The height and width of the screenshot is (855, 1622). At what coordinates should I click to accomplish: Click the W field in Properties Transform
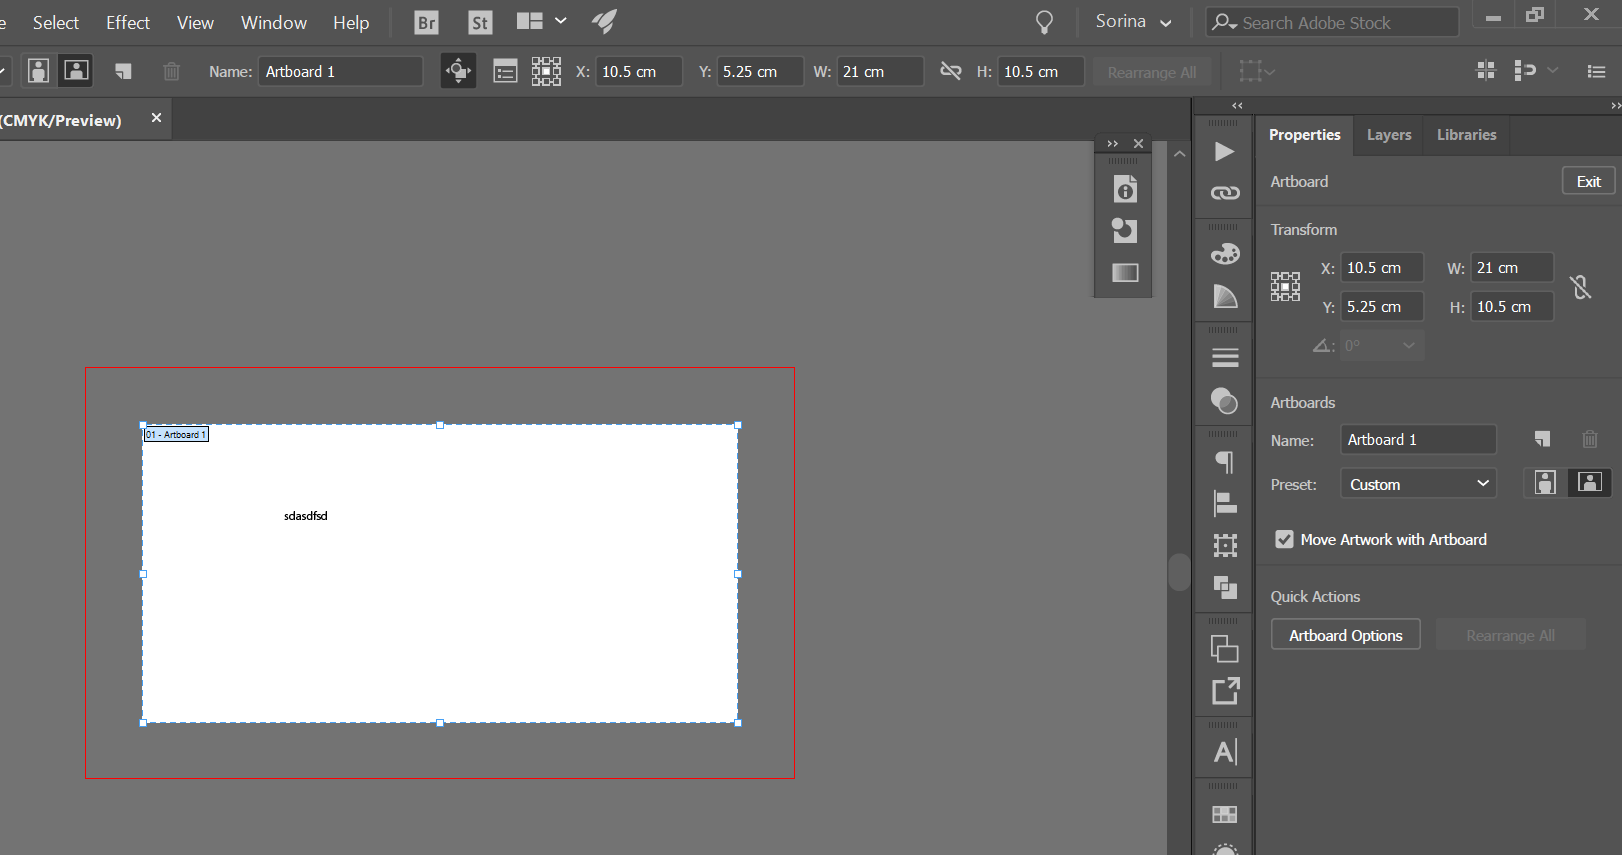coord(1511,268)
